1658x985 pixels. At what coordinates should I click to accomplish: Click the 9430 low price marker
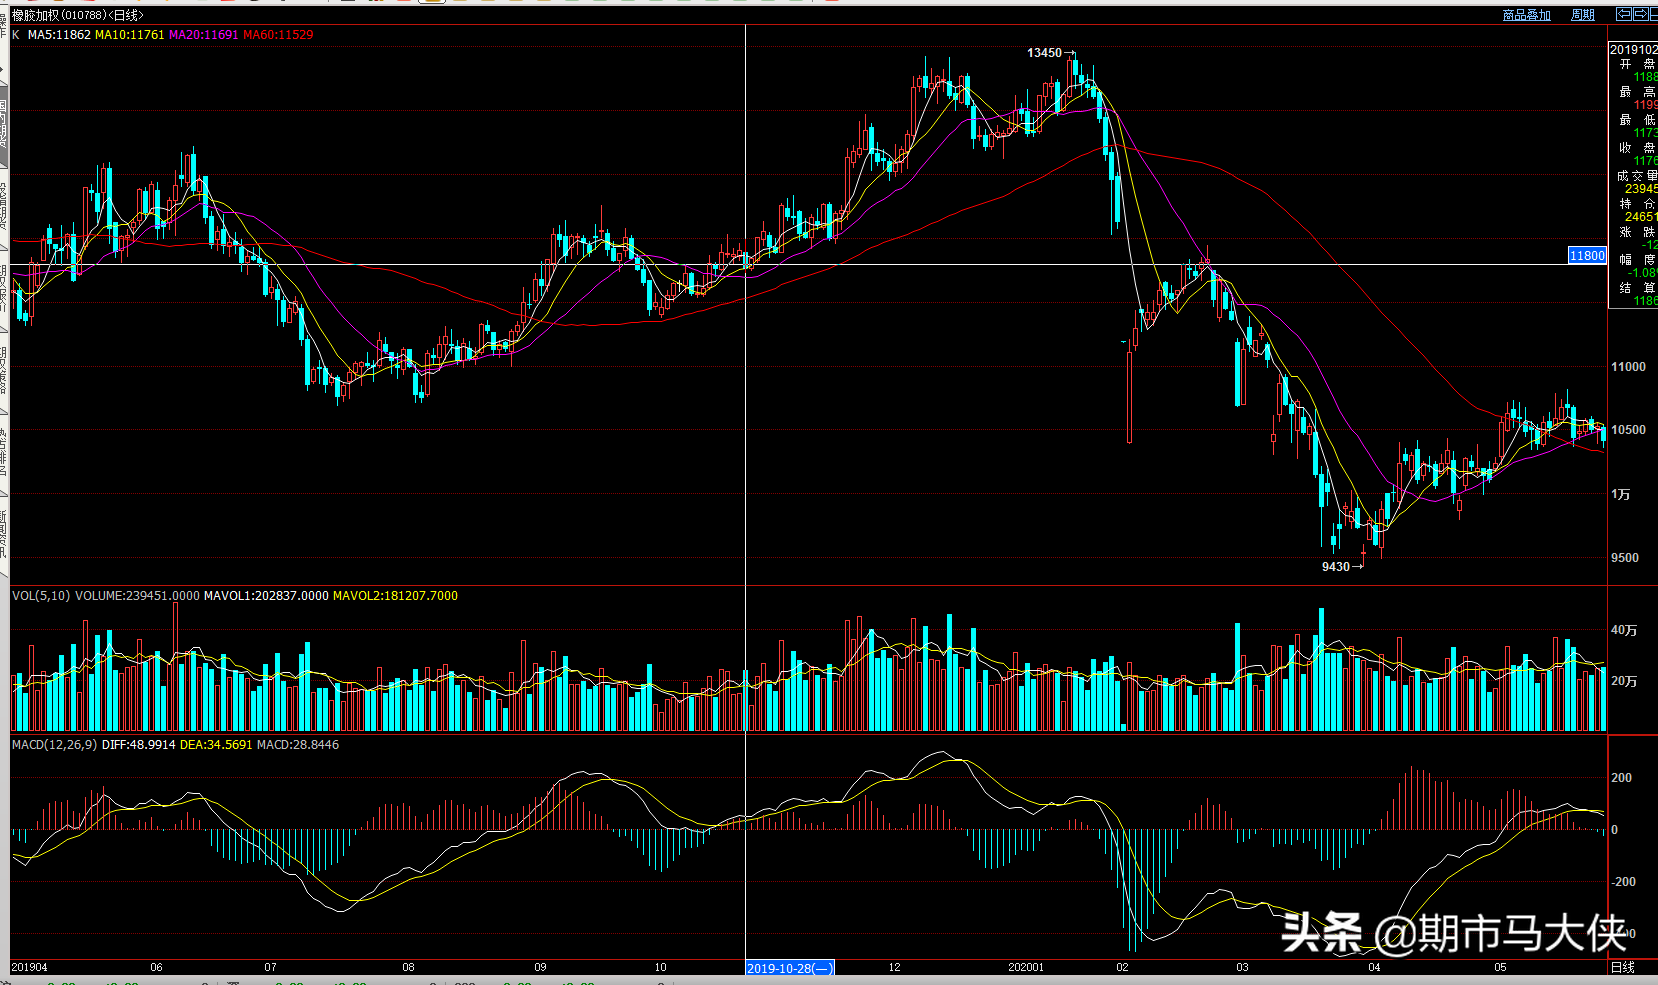(x=1336, y=566)
